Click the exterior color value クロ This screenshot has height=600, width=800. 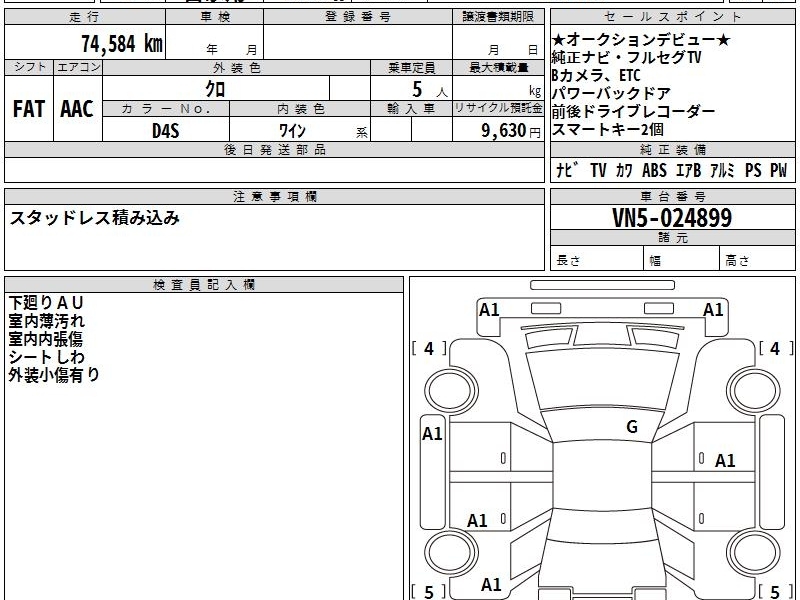(x=215, y=89)
